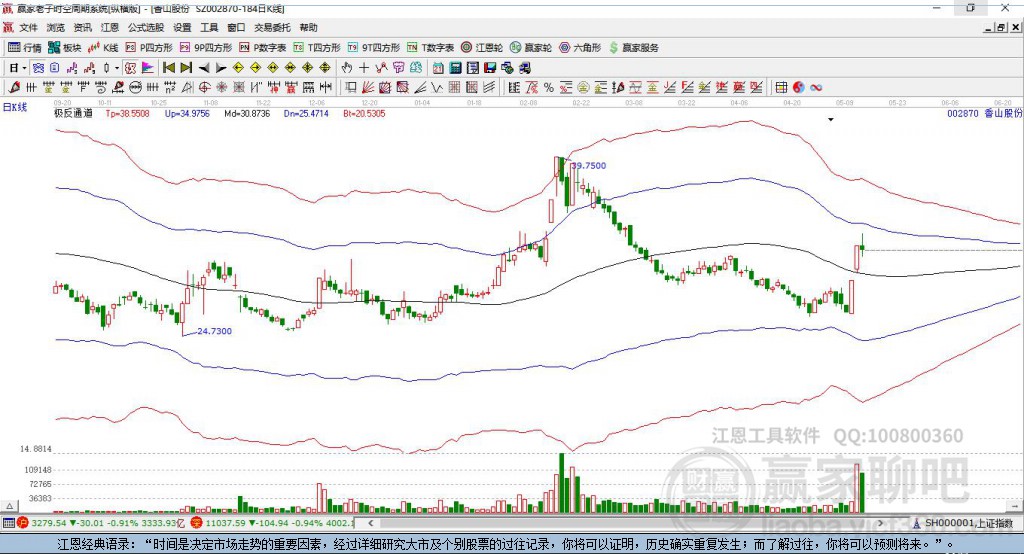Screen dimensions: 1024x554
Task: Click the black left-arrow scroll icon
Action: coord(204,68)
